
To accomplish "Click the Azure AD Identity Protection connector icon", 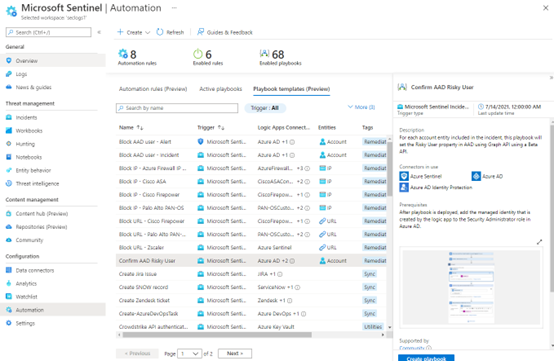I will pos(404,187).
